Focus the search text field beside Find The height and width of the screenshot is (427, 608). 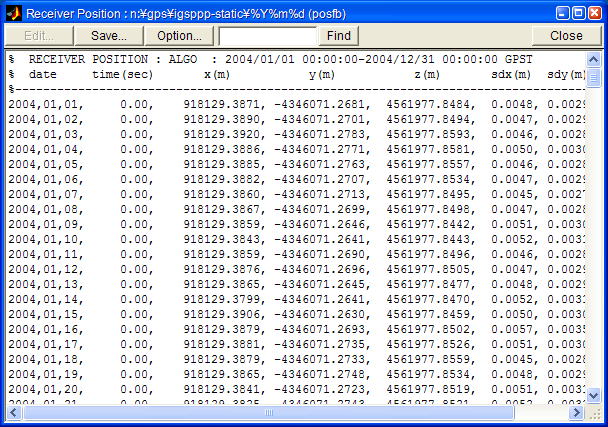point(267,35)
